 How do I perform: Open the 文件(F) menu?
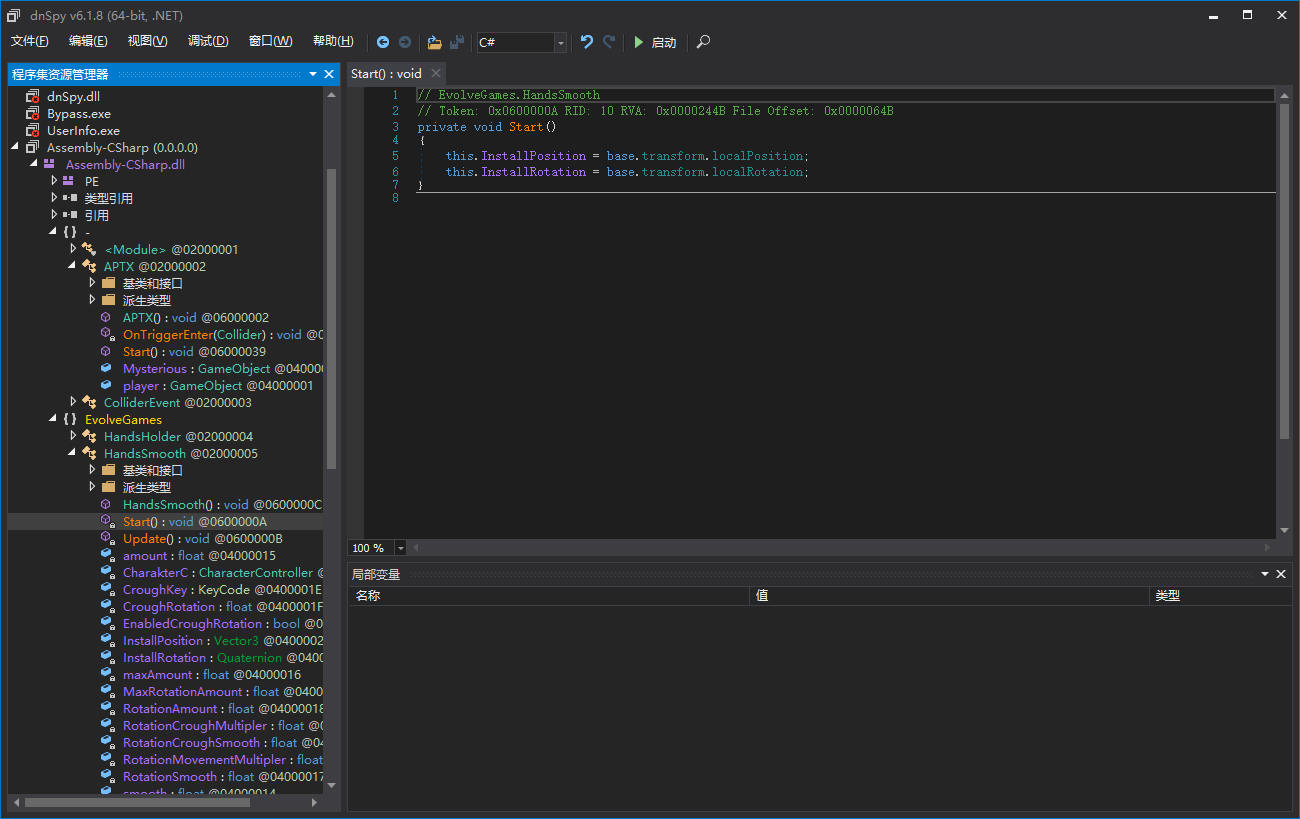[x=30, y=41]
